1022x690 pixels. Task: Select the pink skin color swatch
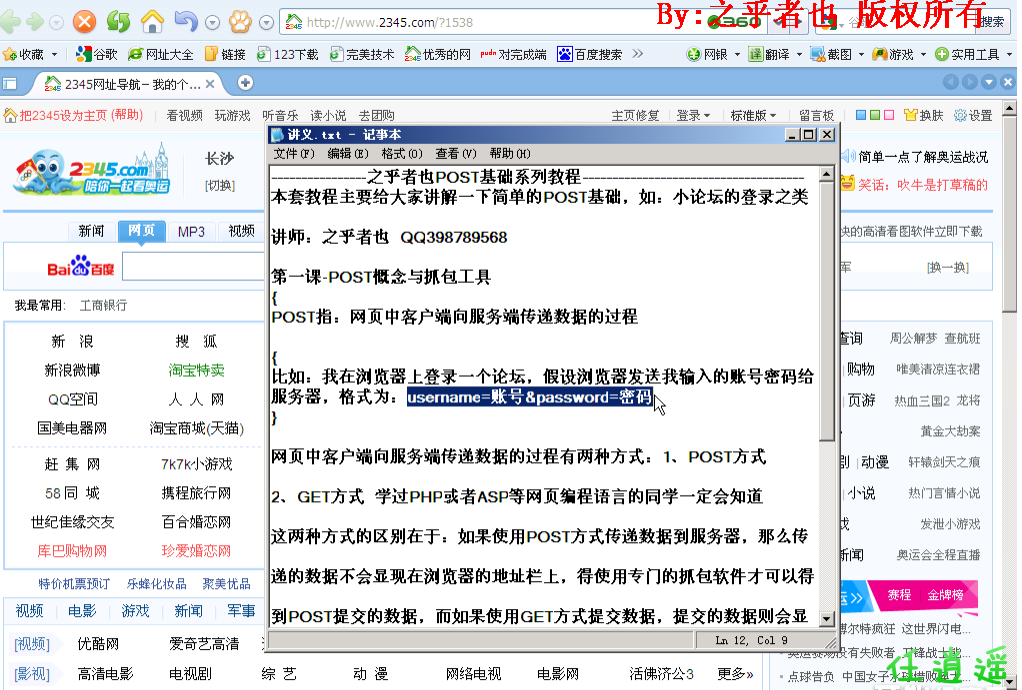889,115
